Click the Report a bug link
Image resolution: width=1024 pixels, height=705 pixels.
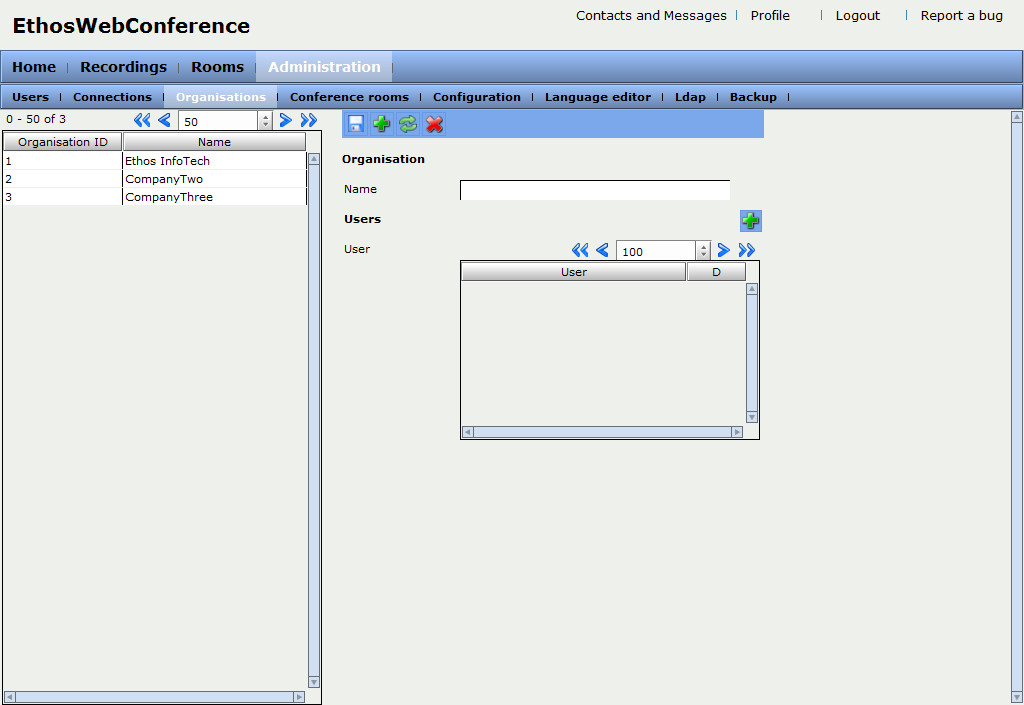click(961, 16)
